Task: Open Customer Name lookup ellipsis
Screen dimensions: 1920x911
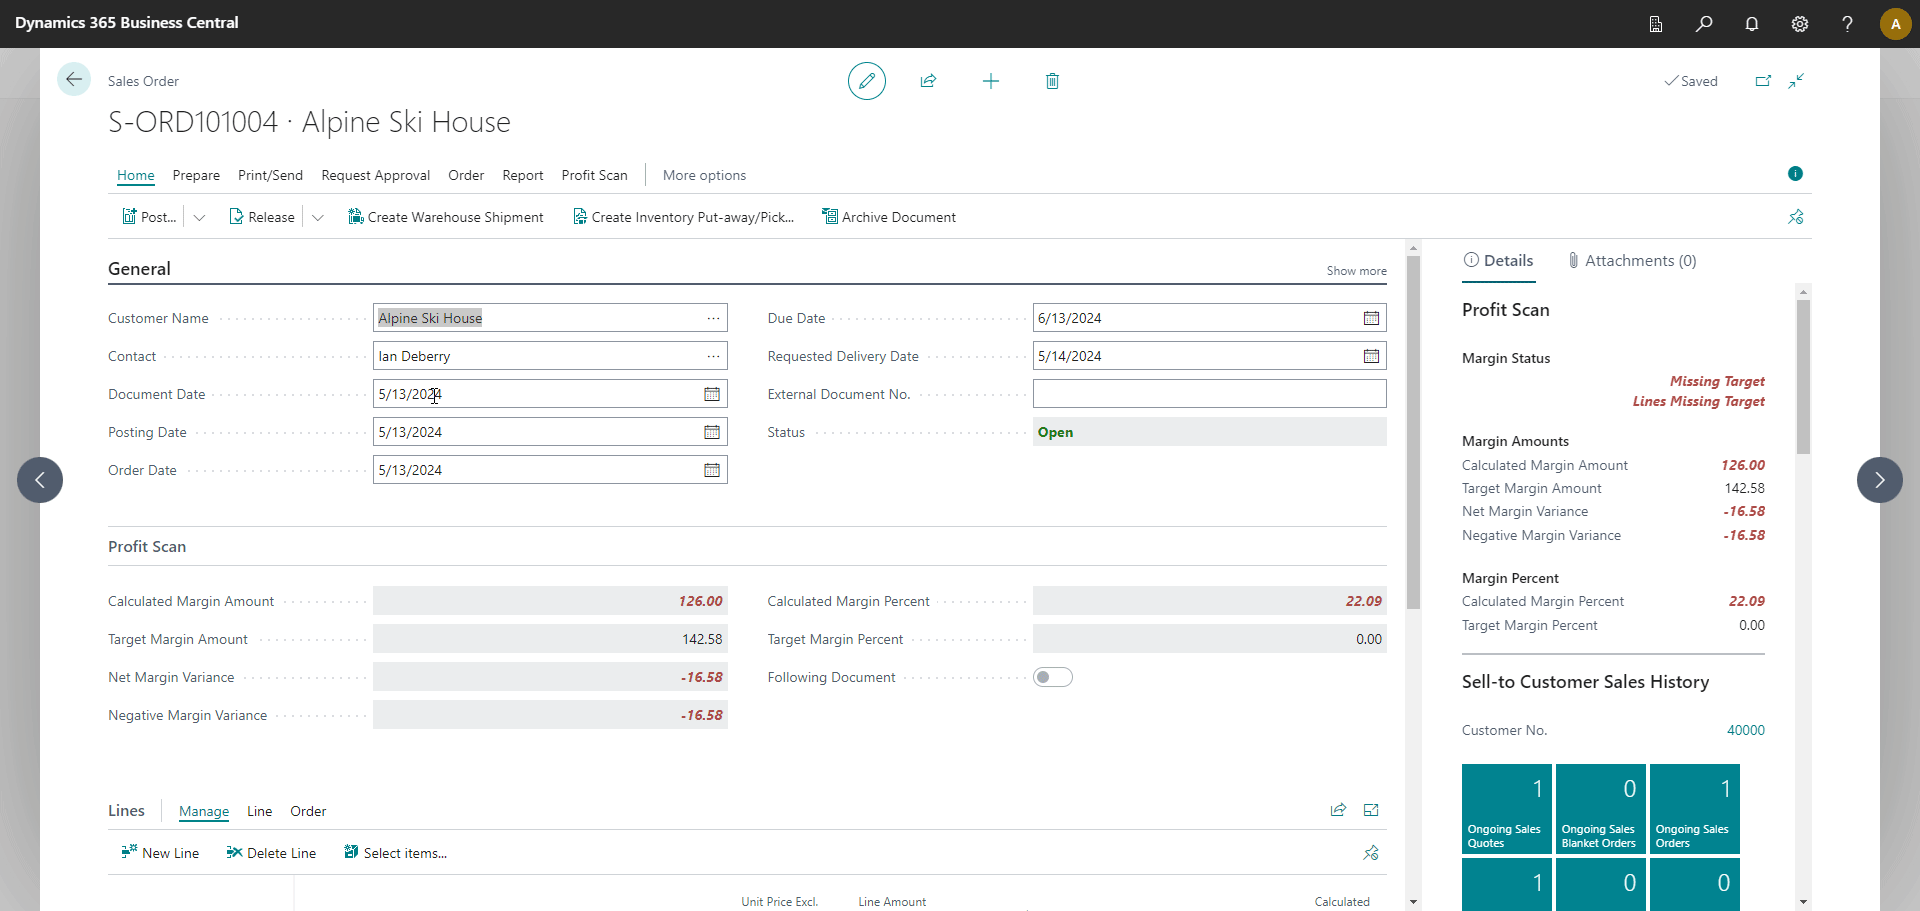Action: (x=713, y=318)
